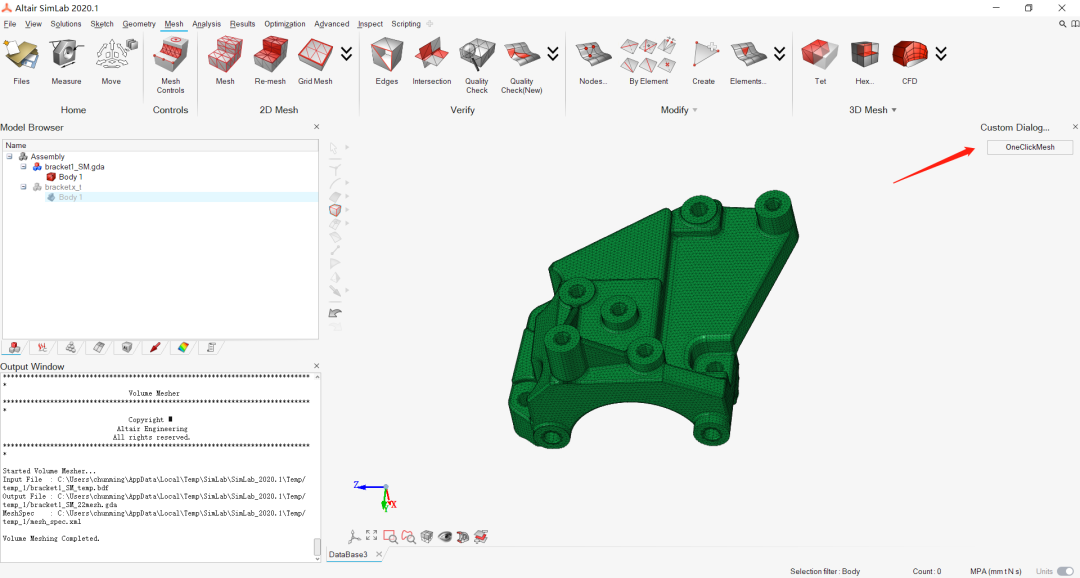Open the red arrow browser tab
Image resolution: width=1080 pixels, height=578 pixels.
pos(155,347)
